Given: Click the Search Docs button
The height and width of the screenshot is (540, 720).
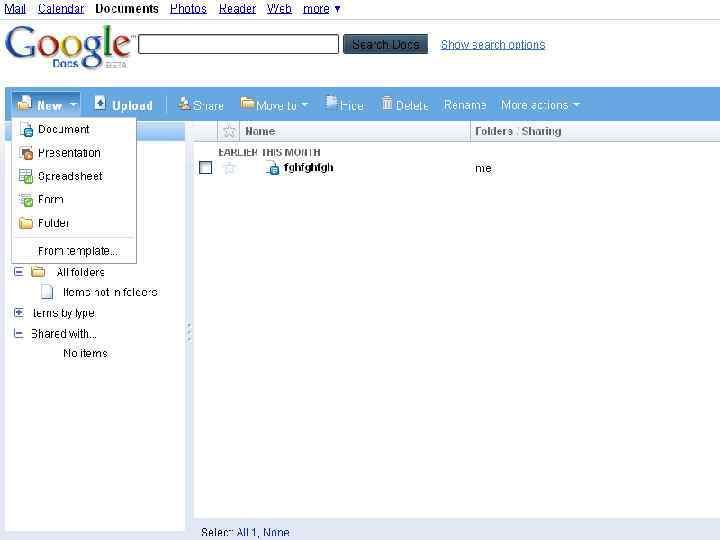Looking at the screenshot, I should tap(386, 45).
